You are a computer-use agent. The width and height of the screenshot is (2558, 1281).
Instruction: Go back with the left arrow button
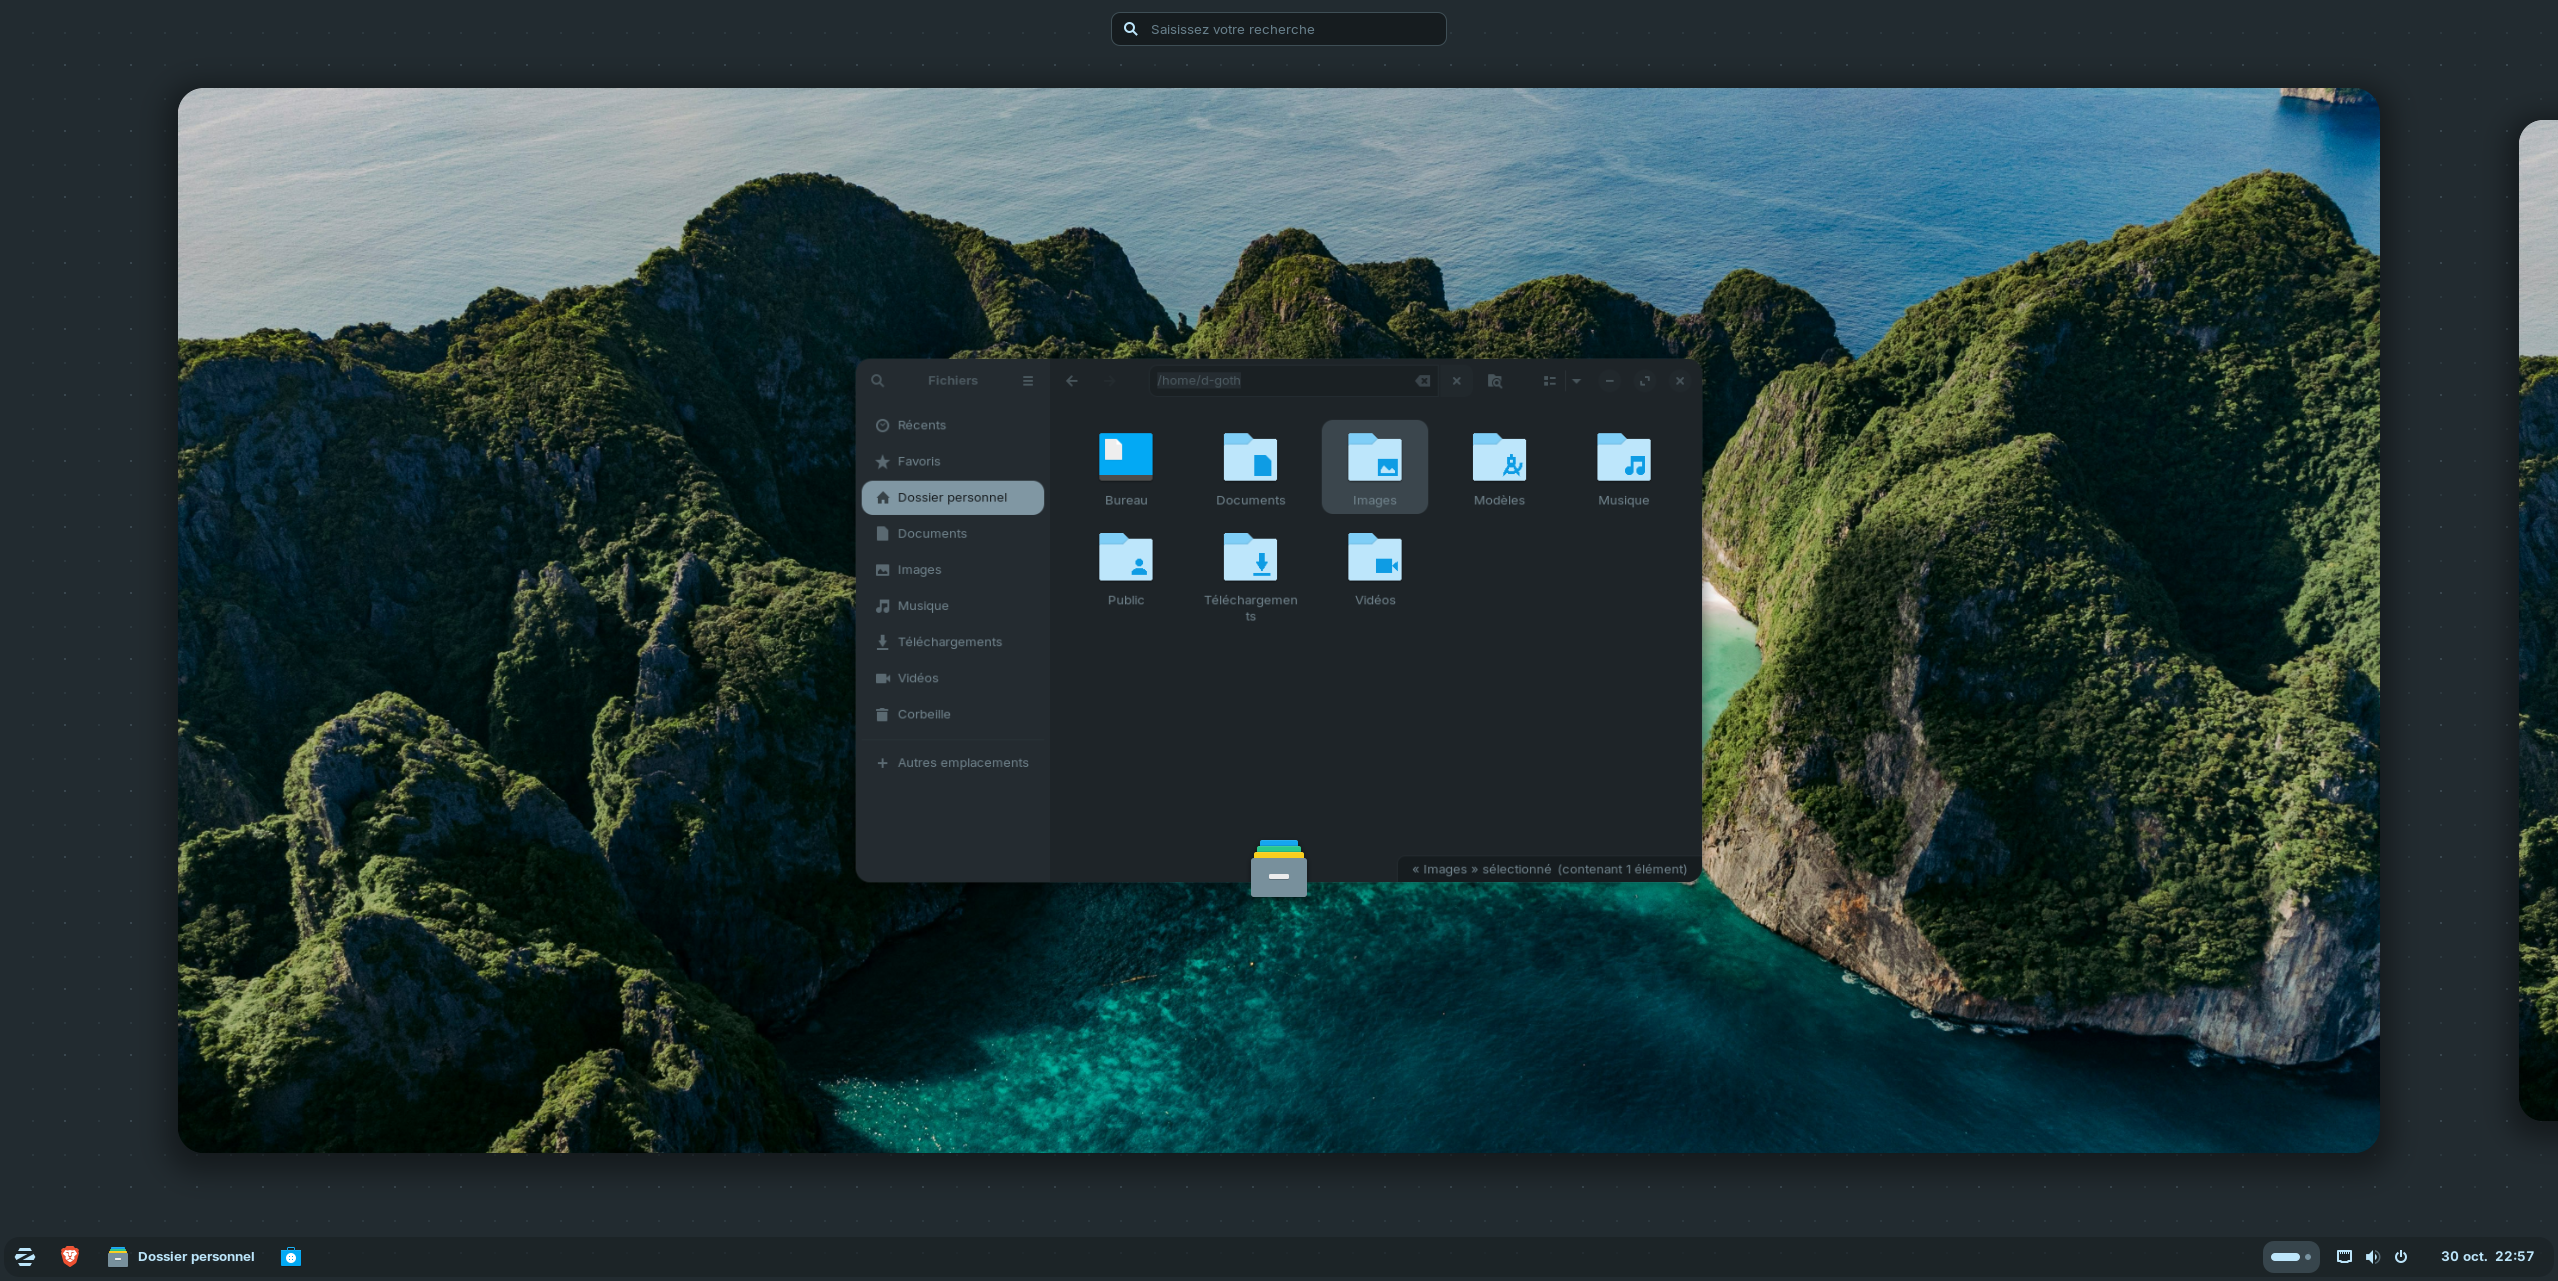pyautogui.click(x=1071, y=381)
